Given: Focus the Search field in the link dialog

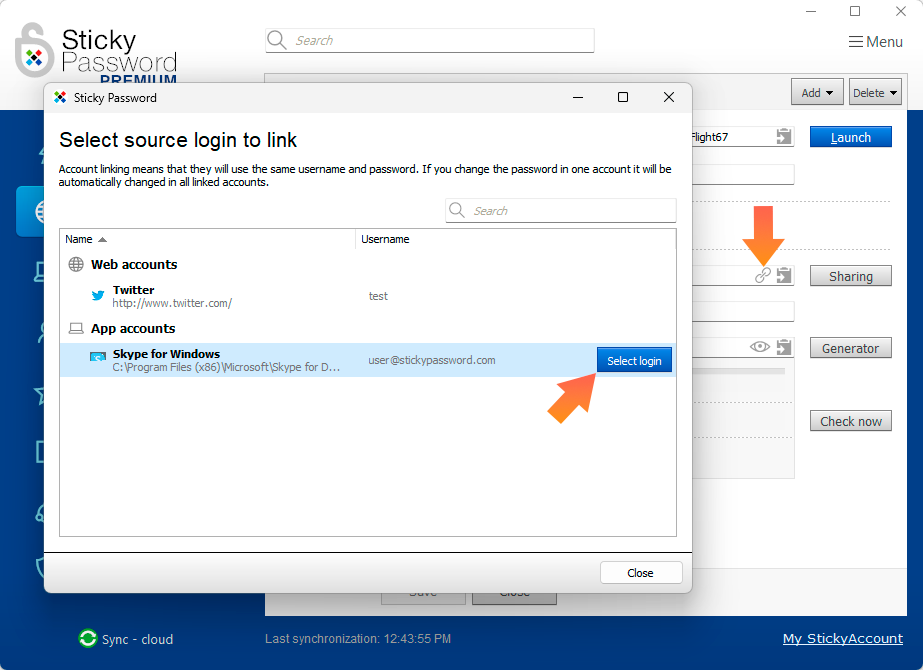Looking at the screenshot, I should tap(561, 210).
